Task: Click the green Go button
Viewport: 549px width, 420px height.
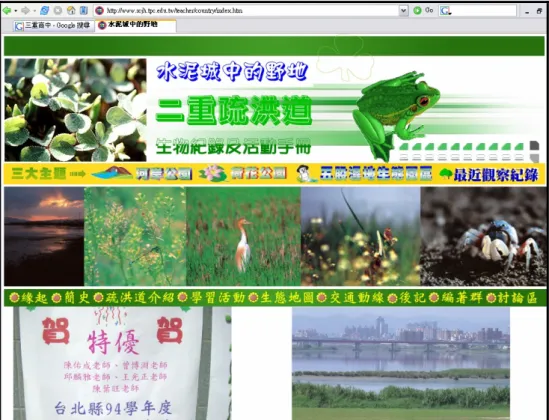Action: point(423,10)
